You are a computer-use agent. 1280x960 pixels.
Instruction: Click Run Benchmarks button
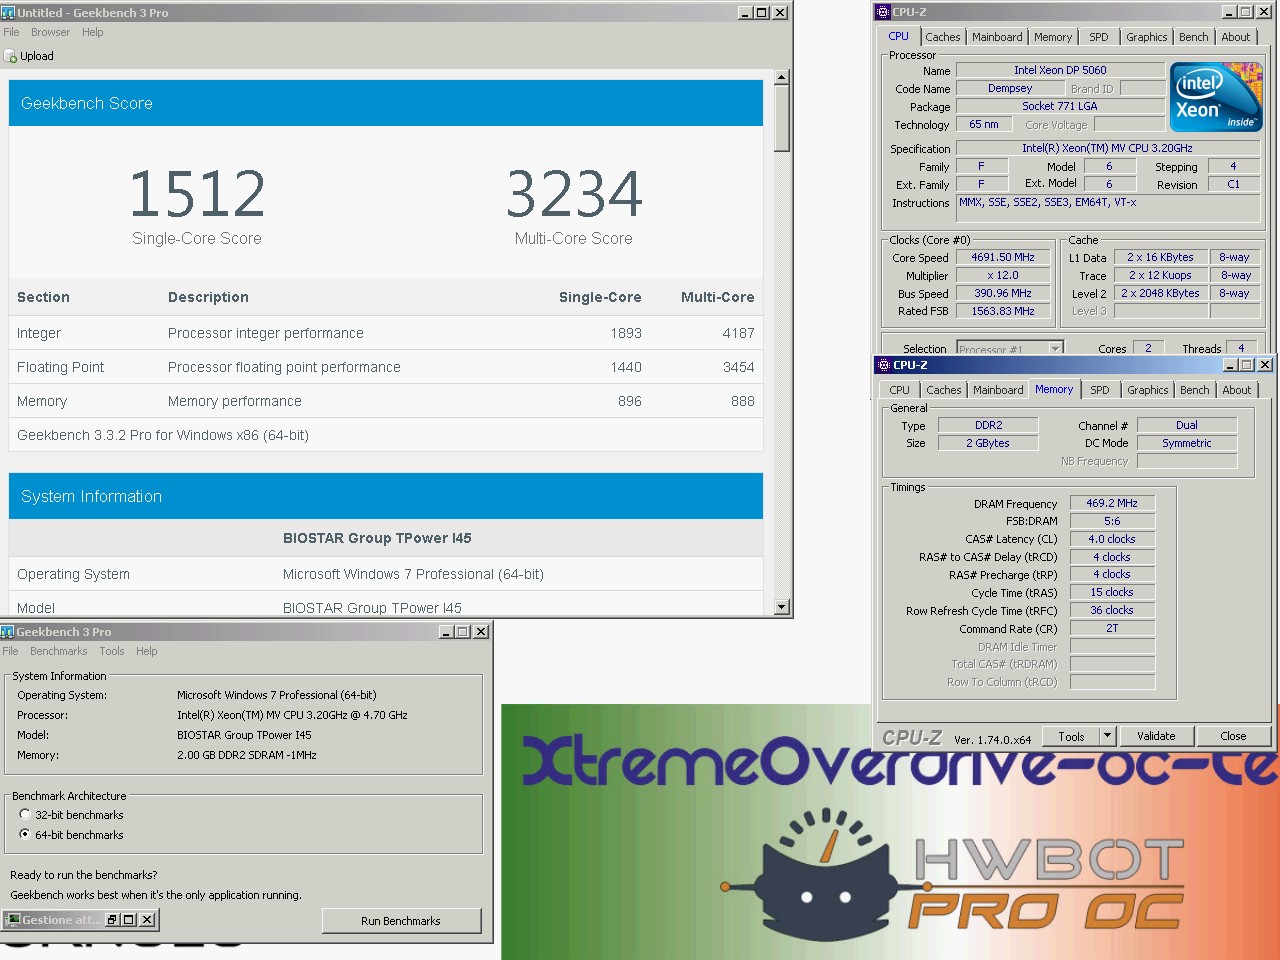(401, 921)
